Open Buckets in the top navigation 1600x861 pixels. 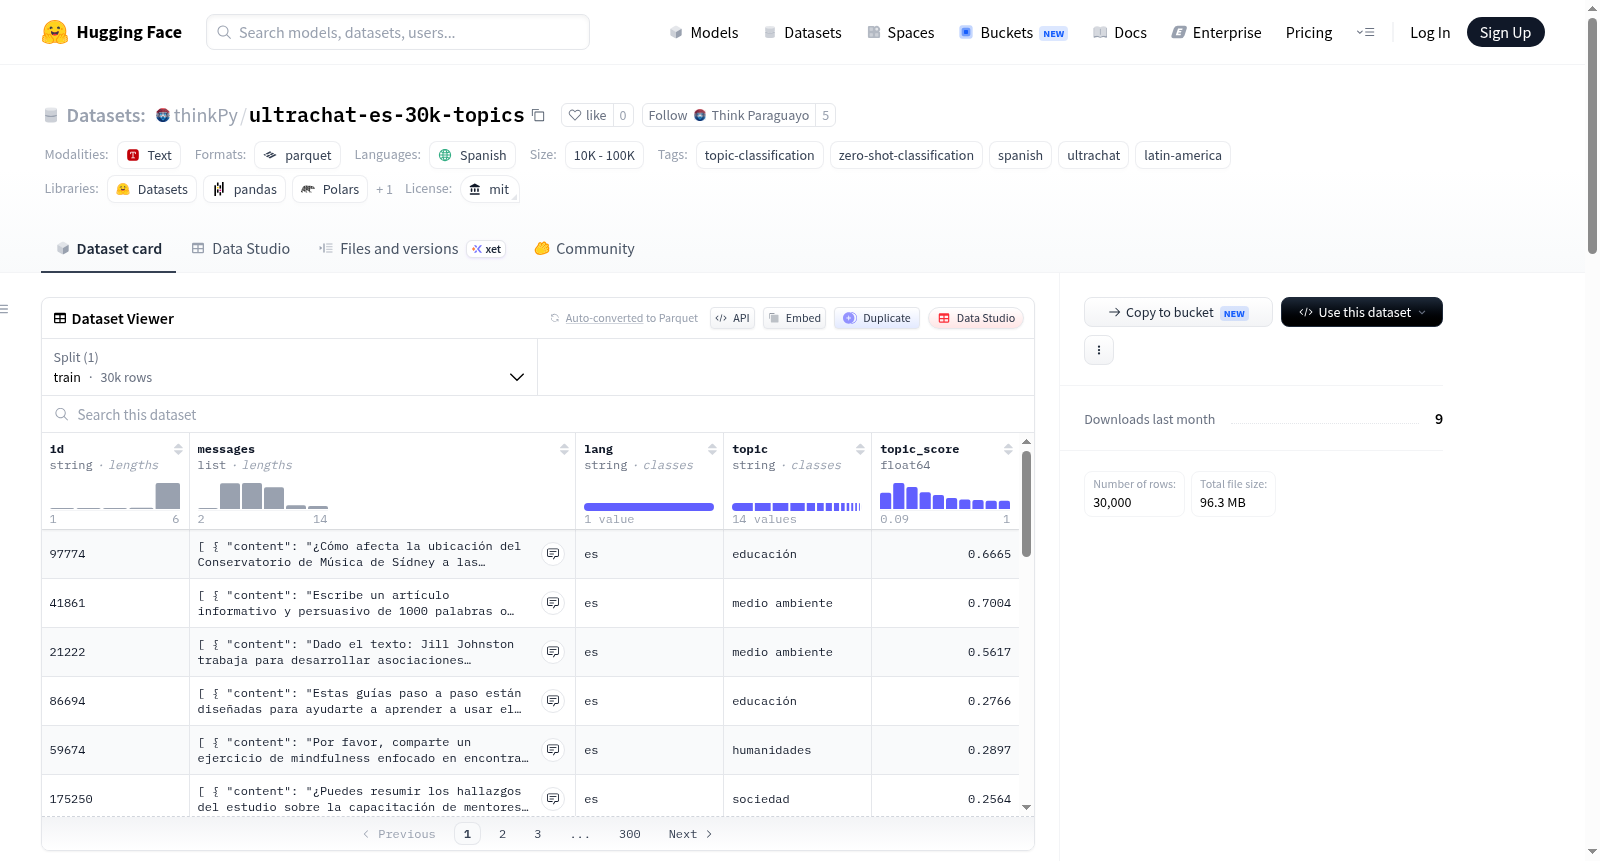pyautogui.click(x=1013, y=32)
